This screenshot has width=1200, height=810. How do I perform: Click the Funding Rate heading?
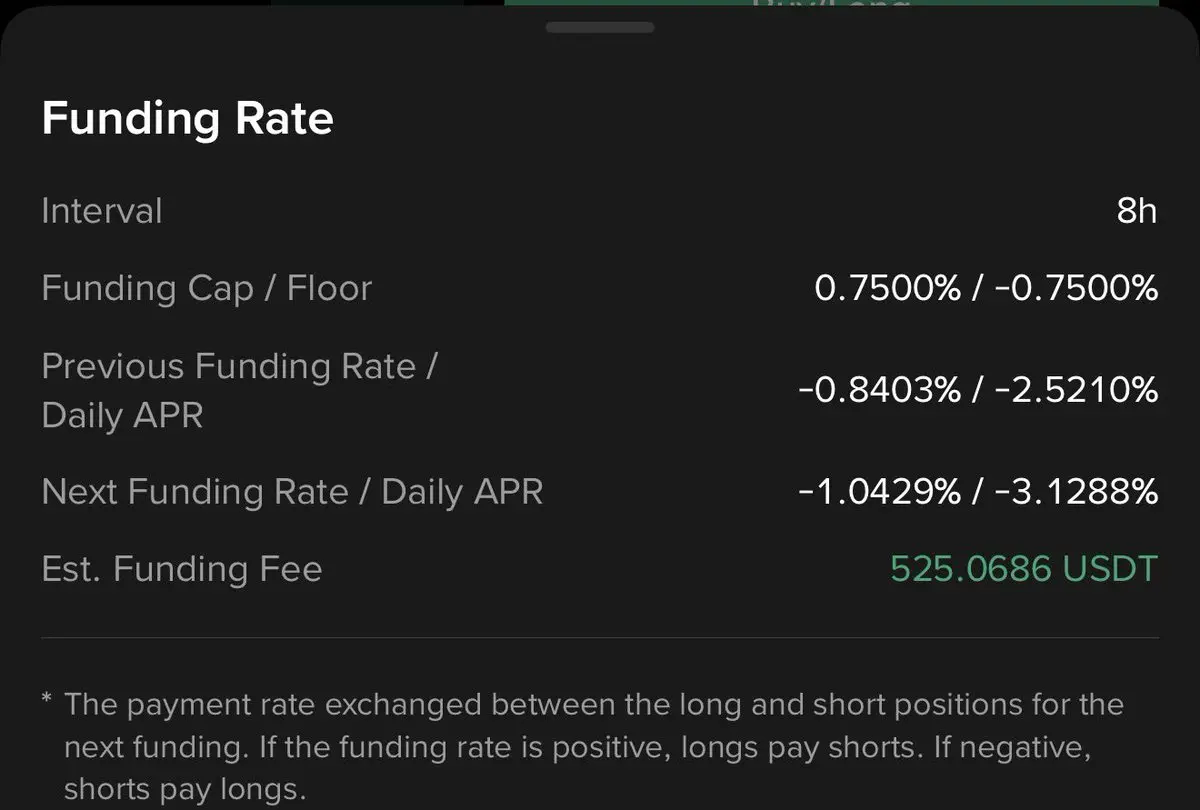tap(187, 119)
